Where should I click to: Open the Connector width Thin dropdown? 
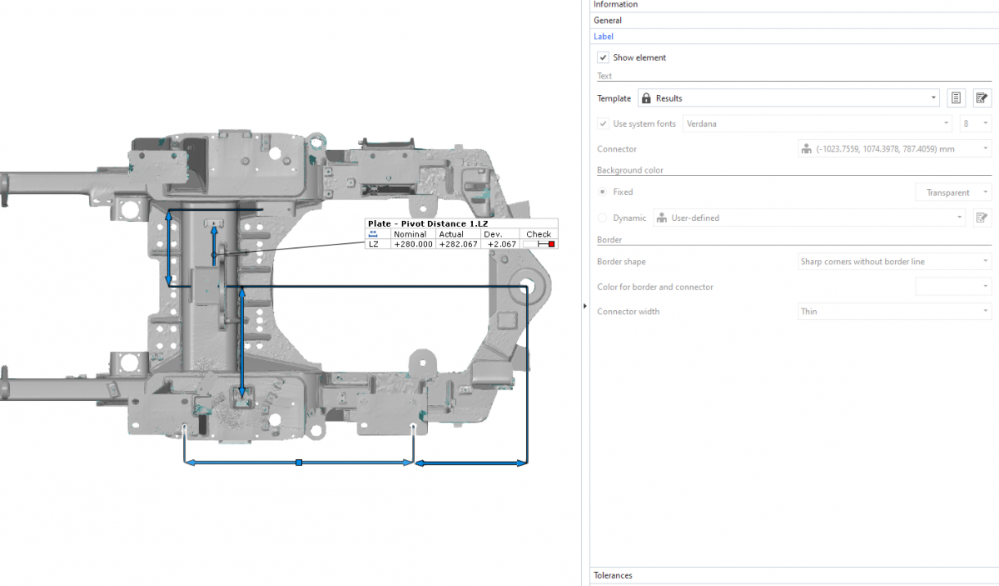click(893, 312)
